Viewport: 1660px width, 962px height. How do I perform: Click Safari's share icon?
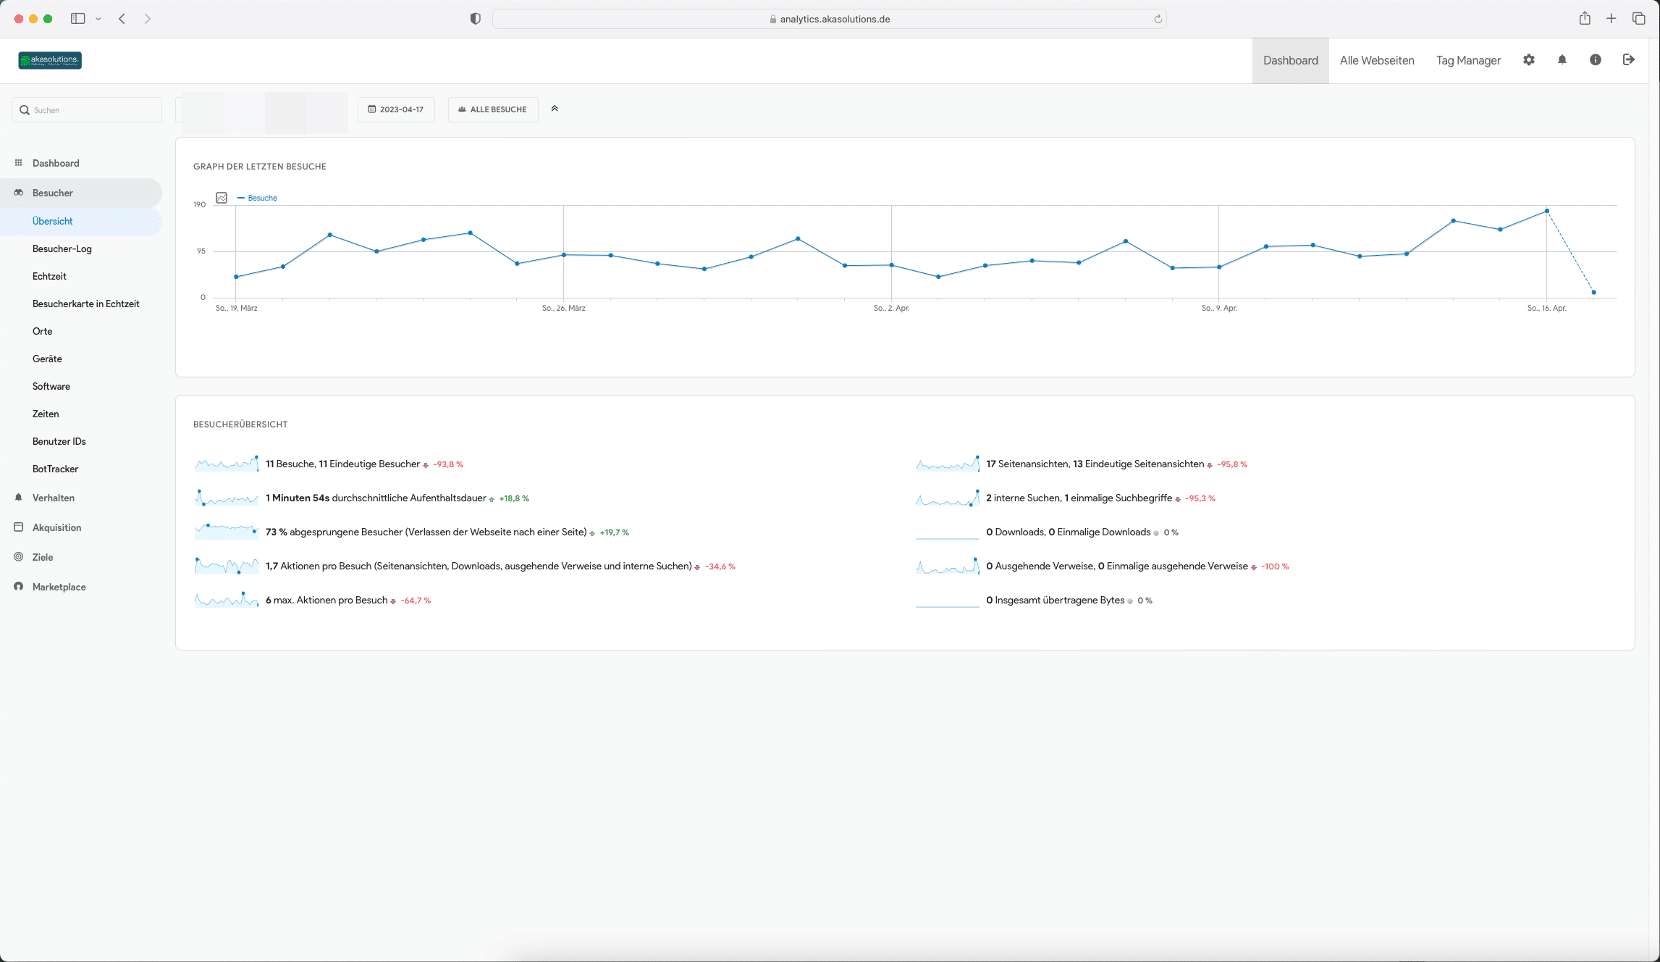[1584, 18]
